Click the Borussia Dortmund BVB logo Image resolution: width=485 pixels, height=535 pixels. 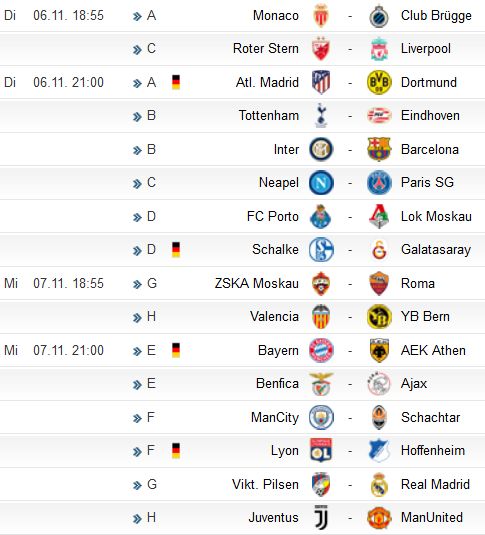(379, 82)
